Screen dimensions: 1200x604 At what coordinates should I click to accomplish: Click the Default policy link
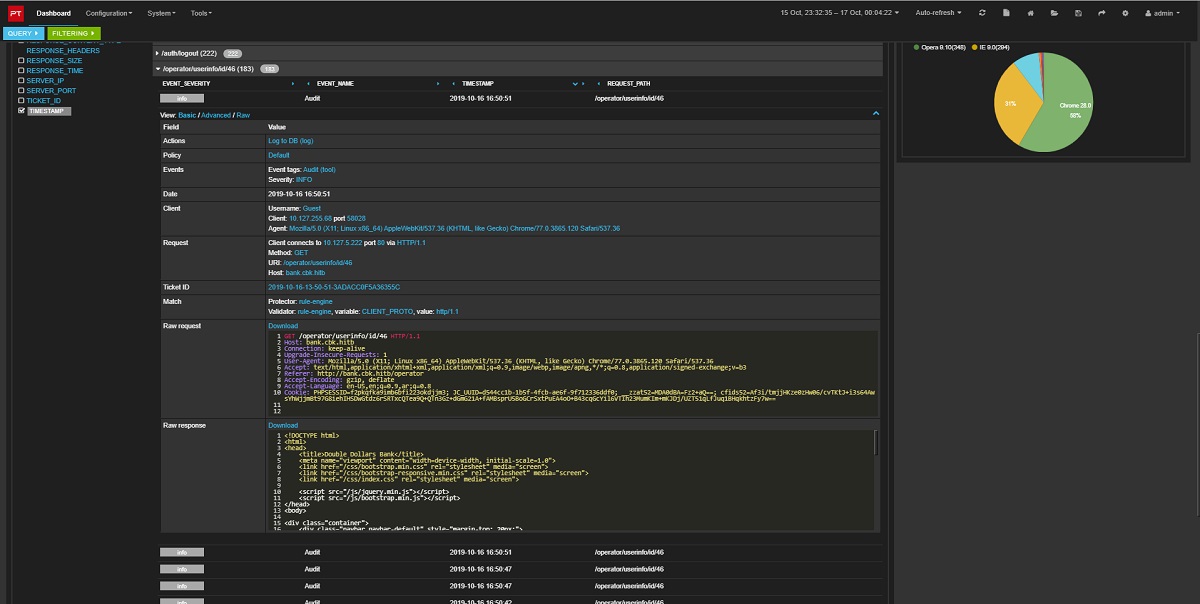[x=279, y=155]
